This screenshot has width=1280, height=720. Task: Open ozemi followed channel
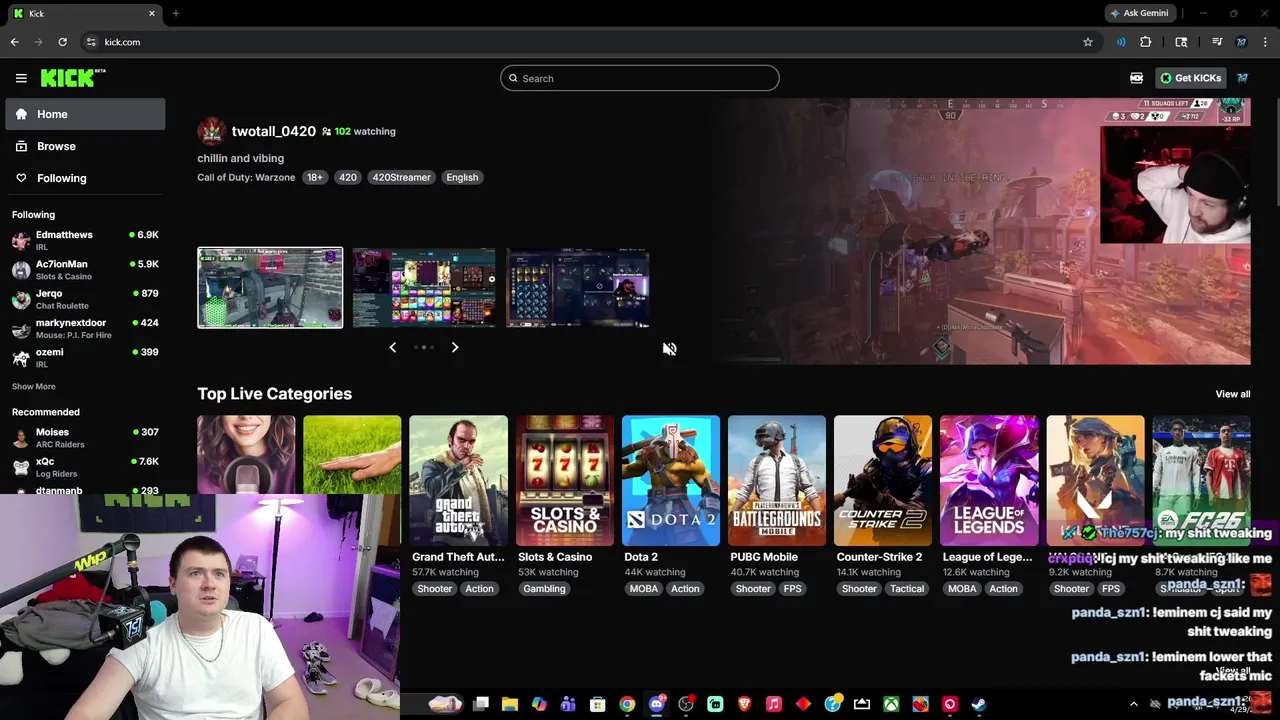[x=85, y=357]
